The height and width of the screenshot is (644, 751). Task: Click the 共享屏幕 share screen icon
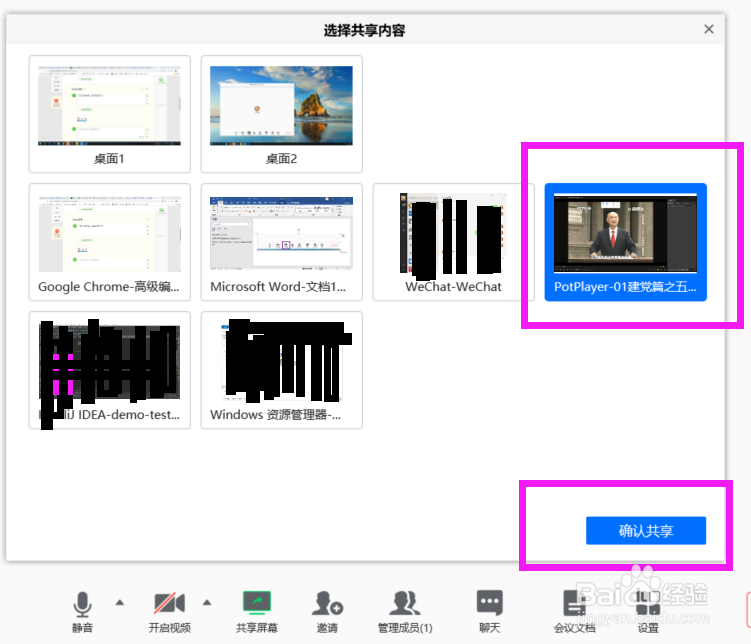[x=257, y=603]
